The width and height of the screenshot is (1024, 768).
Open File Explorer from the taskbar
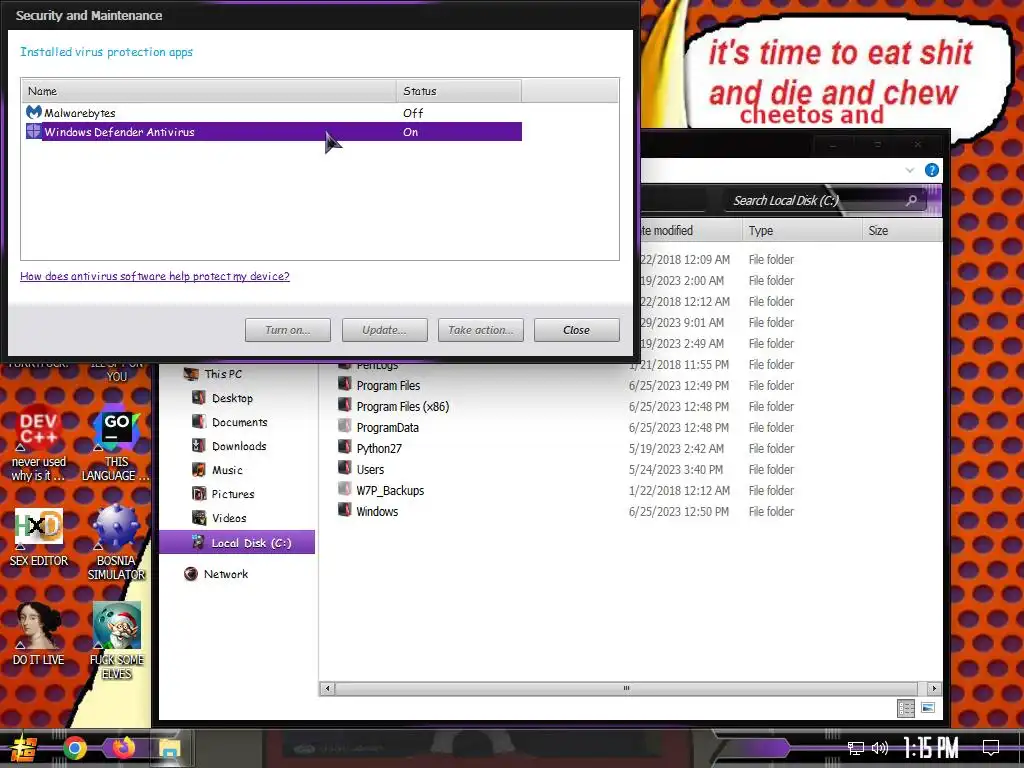[170, 748]
